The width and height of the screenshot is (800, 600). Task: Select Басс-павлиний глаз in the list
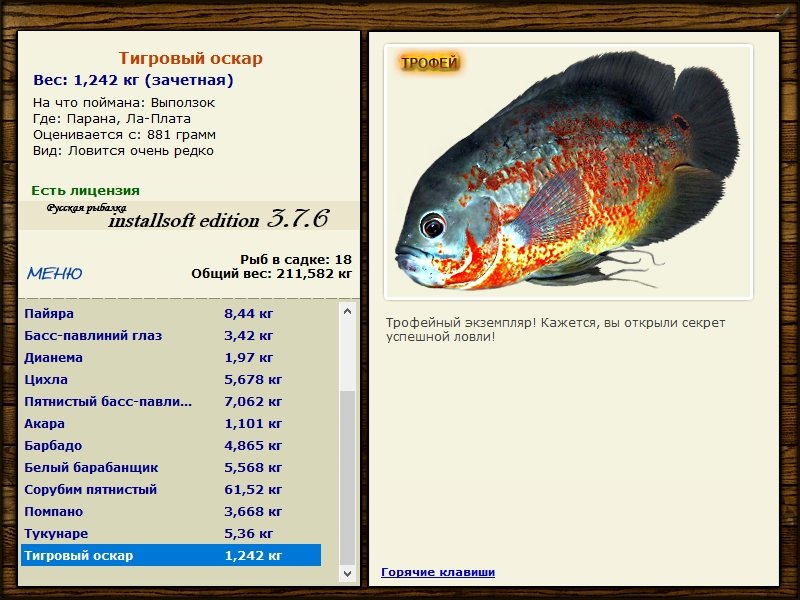[x=171, y=335]
